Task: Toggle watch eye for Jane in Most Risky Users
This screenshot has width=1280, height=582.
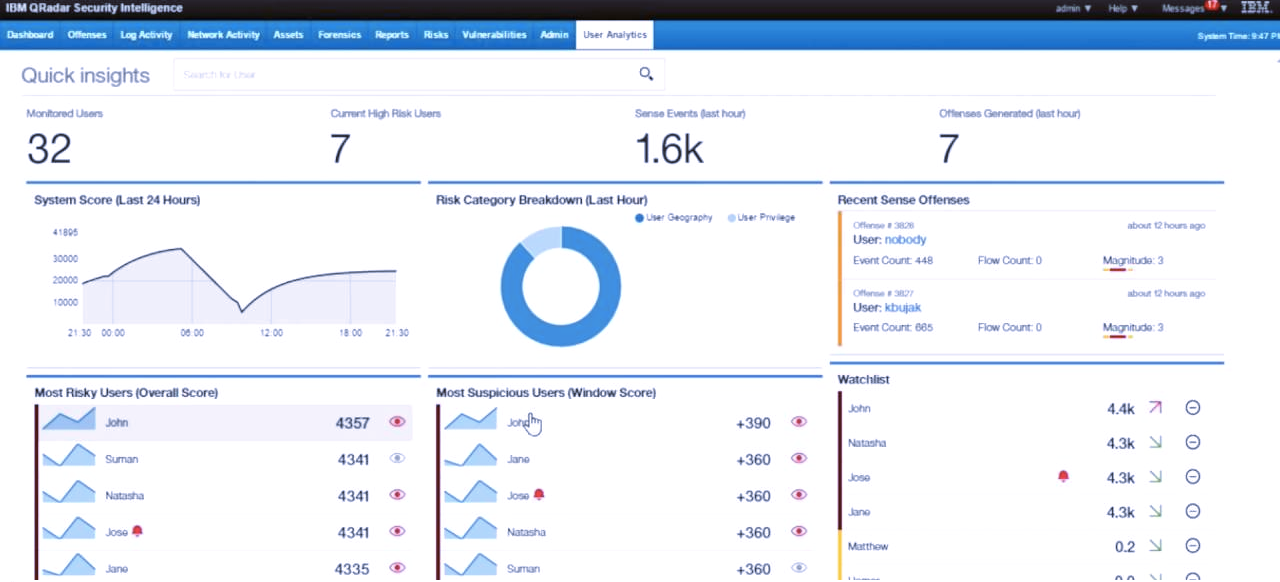Action: [x=397, y=568]
